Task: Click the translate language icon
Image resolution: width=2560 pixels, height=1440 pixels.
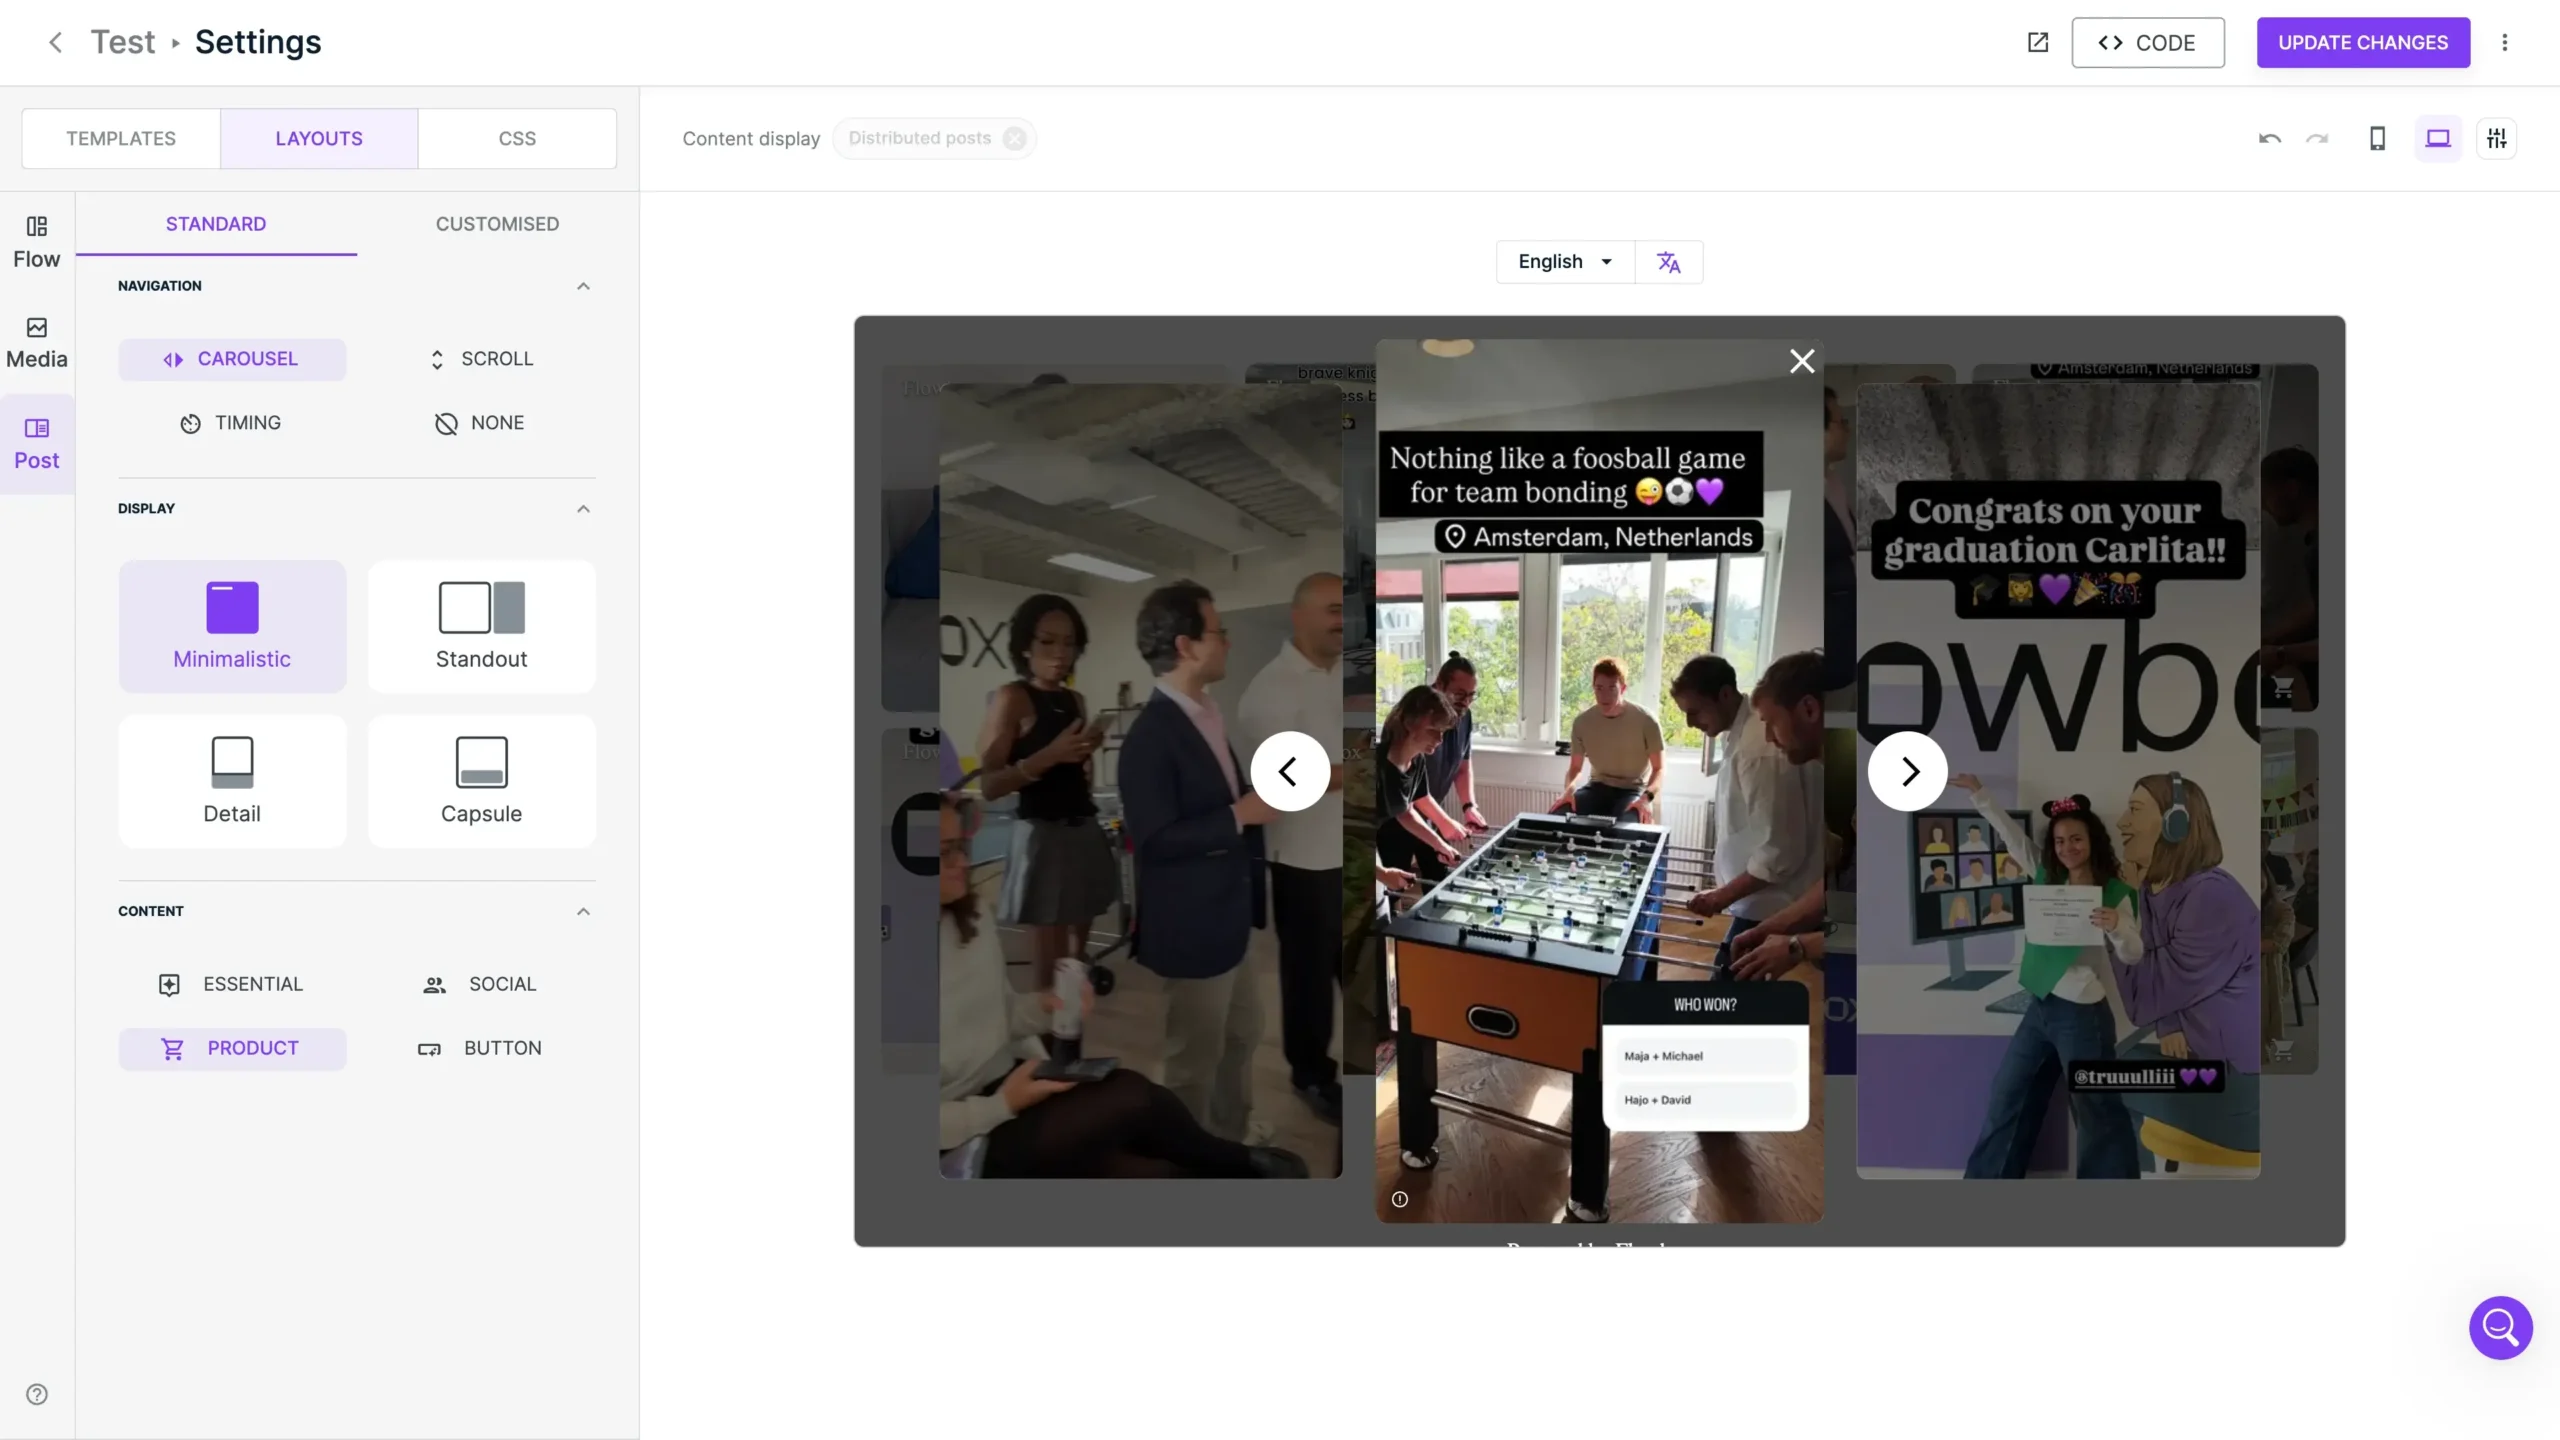Action: (x=1668, y=262)
